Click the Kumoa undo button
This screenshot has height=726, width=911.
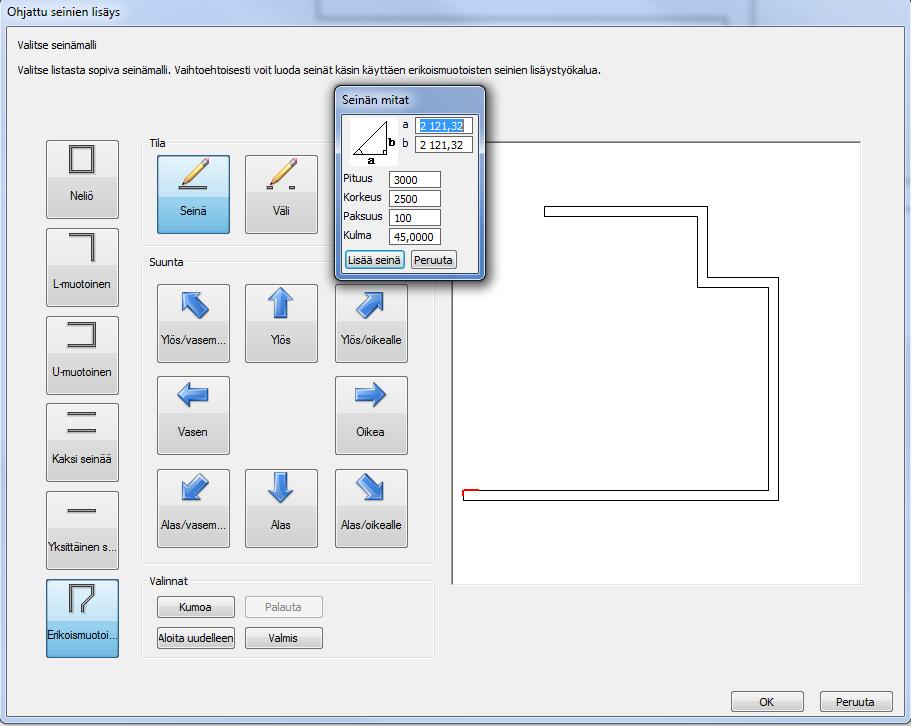[196, 607]
